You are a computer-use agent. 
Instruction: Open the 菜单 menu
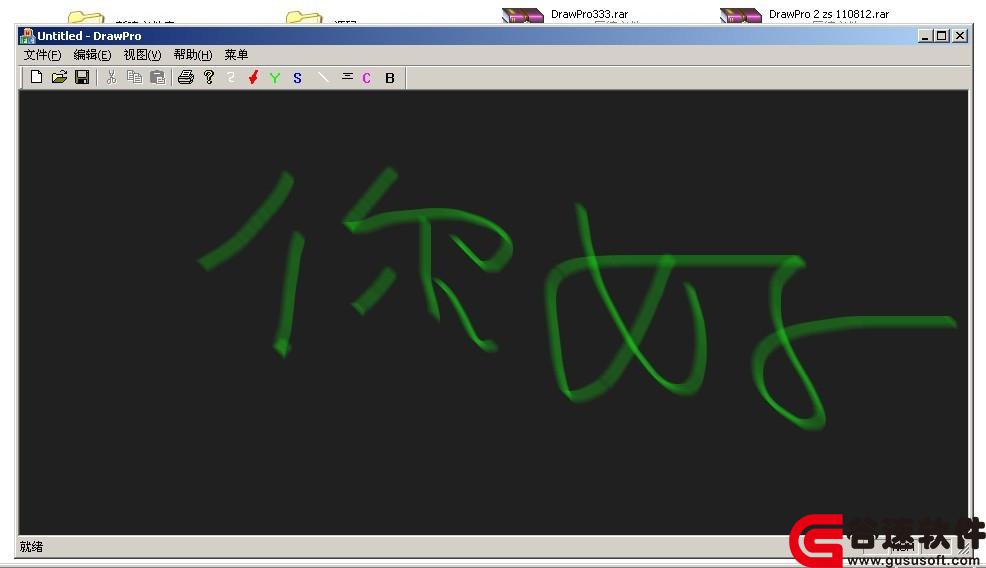236,55
